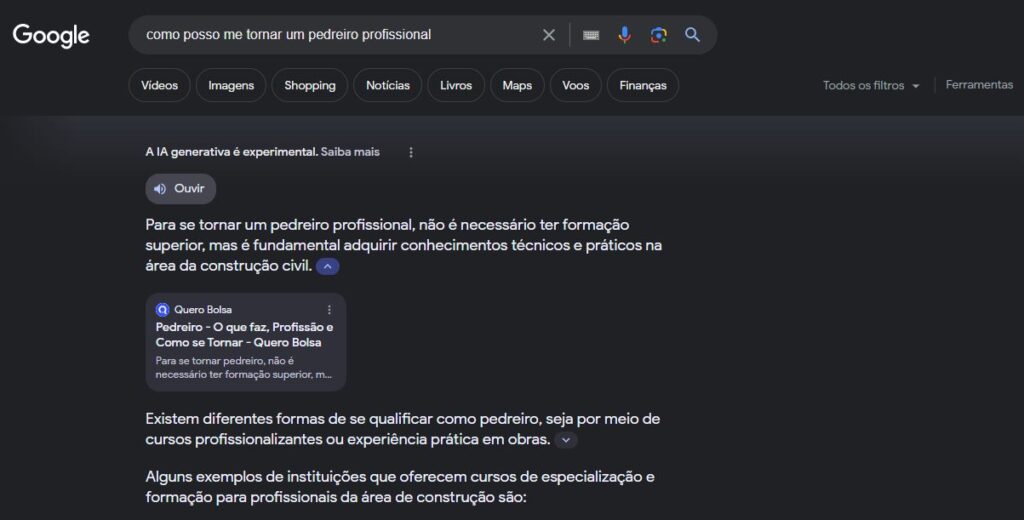This screenshot has width=1024, height=520.
Task: Clear the search query with X icon
Action: point(549,35)
